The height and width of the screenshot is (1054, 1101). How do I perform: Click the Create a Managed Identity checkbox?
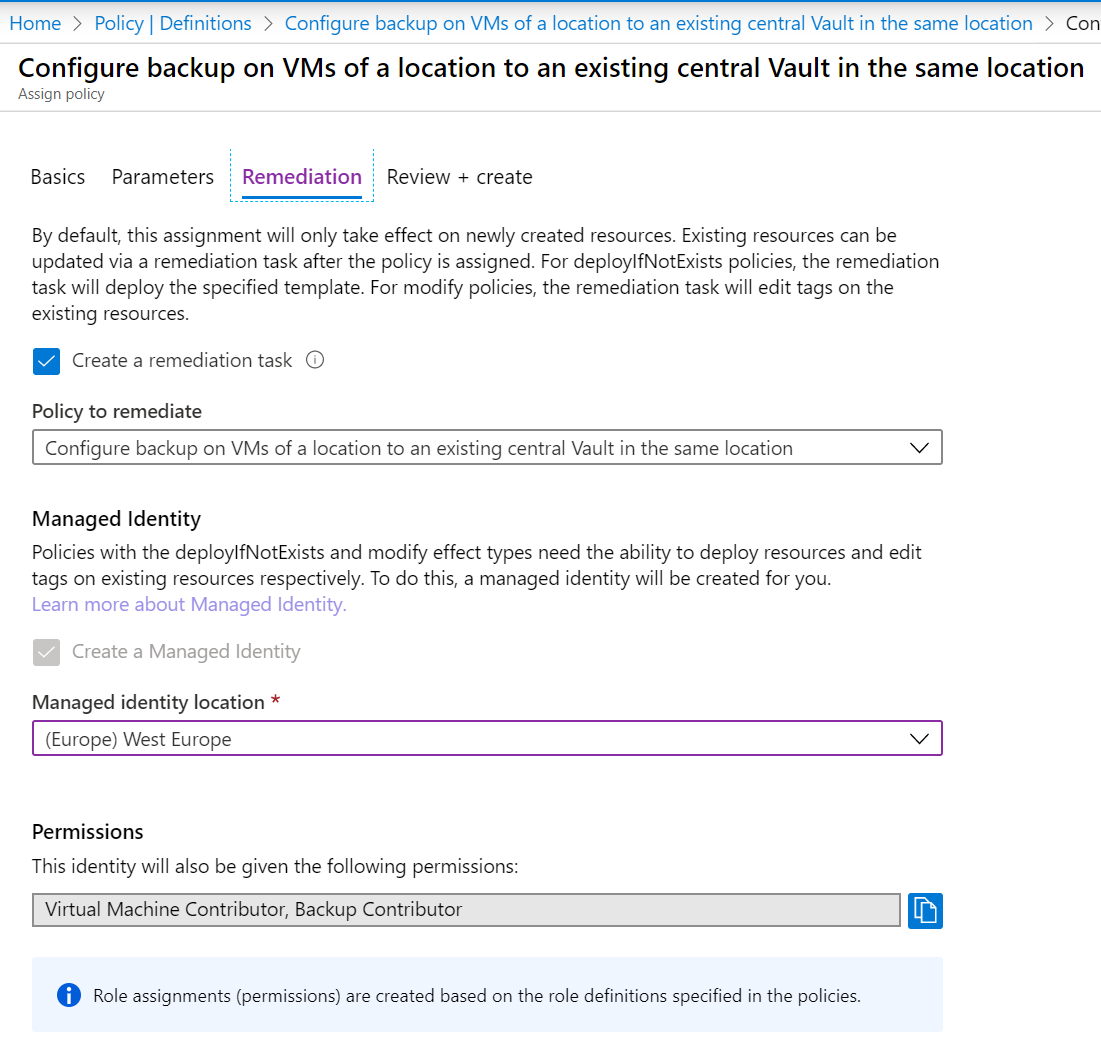(47, 652)
